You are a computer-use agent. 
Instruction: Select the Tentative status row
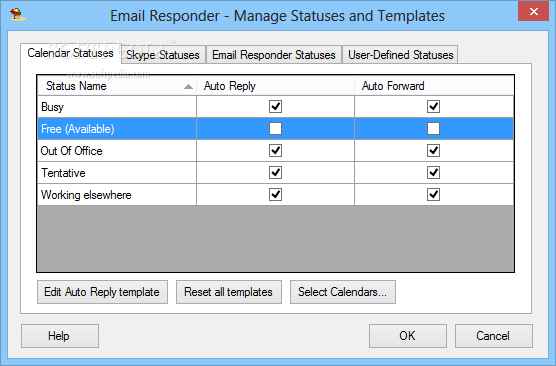click(x=275, y=173)
